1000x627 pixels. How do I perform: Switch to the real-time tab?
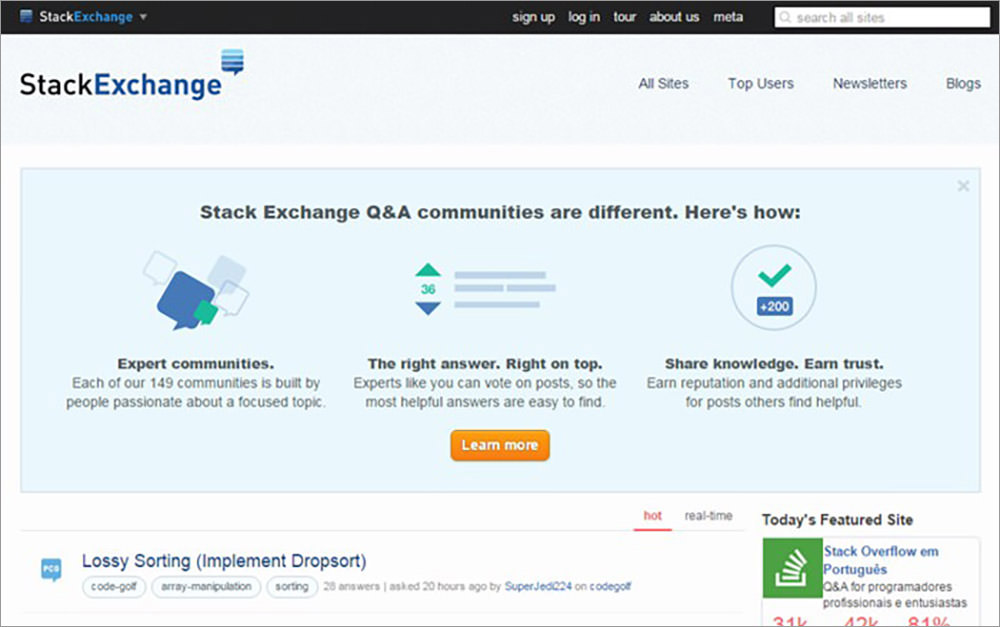pos(709,515)
